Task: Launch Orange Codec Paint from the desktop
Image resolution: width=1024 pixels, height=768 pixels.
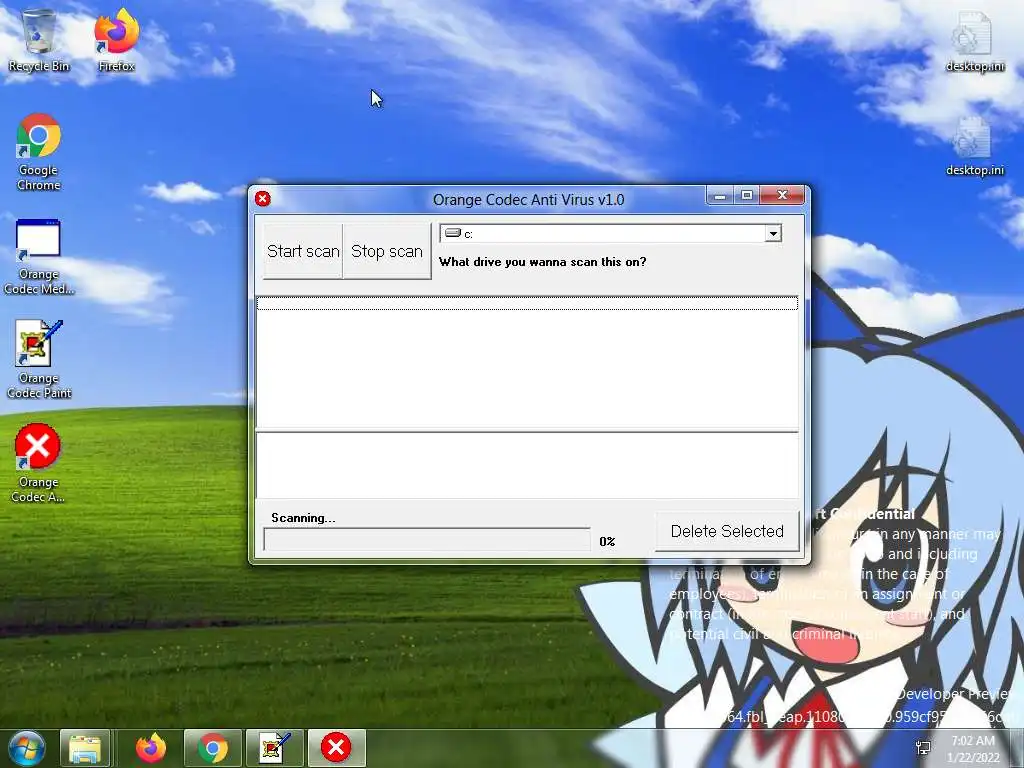Action: coord(39,359)
